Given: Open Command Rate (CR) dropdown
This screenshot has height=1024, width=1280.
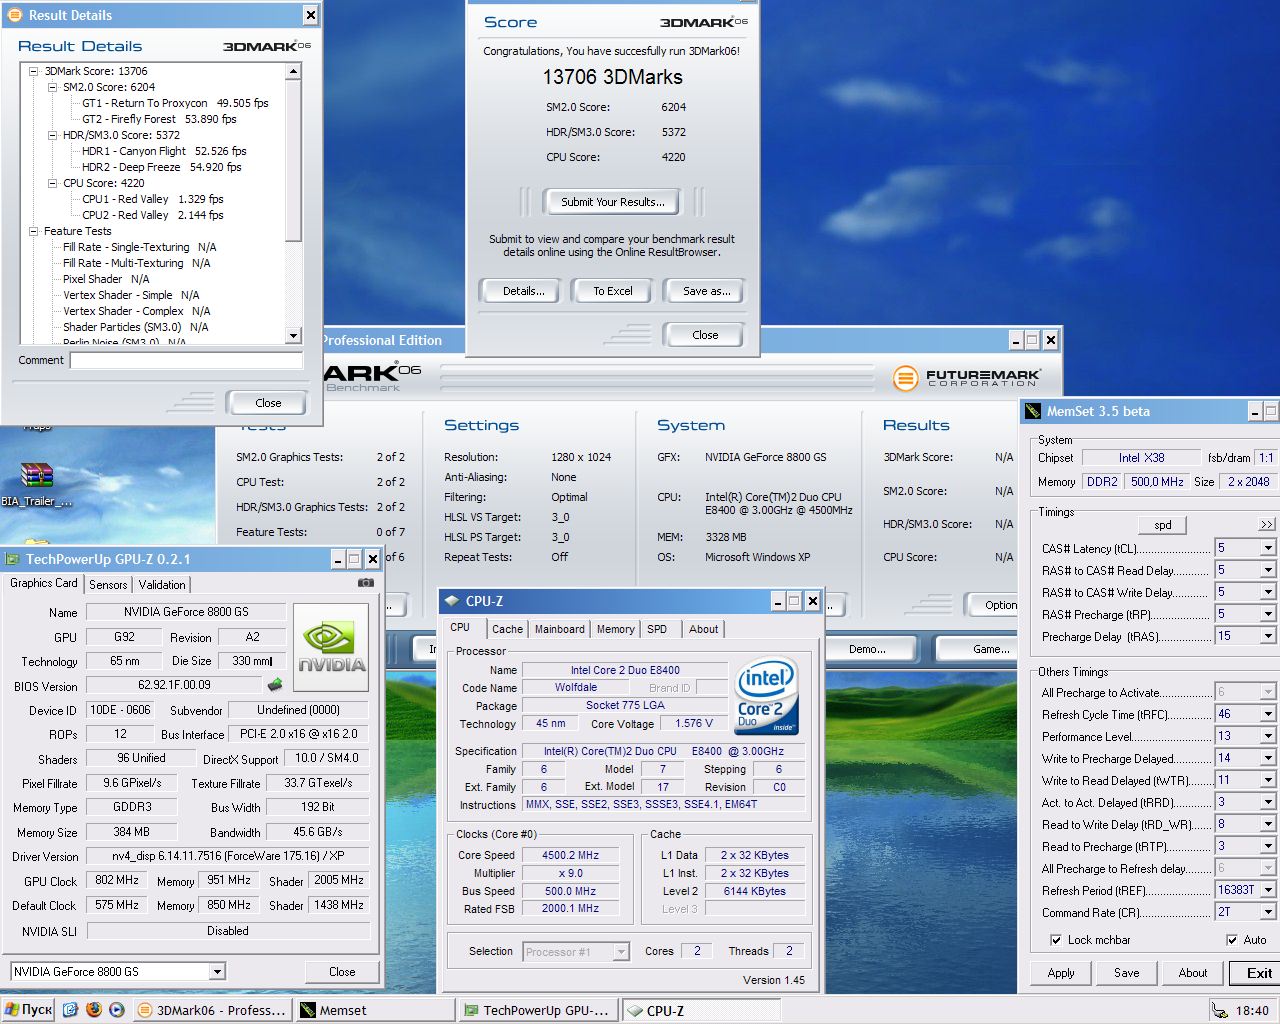Looking at the screenshot, I should point(1268,912).
